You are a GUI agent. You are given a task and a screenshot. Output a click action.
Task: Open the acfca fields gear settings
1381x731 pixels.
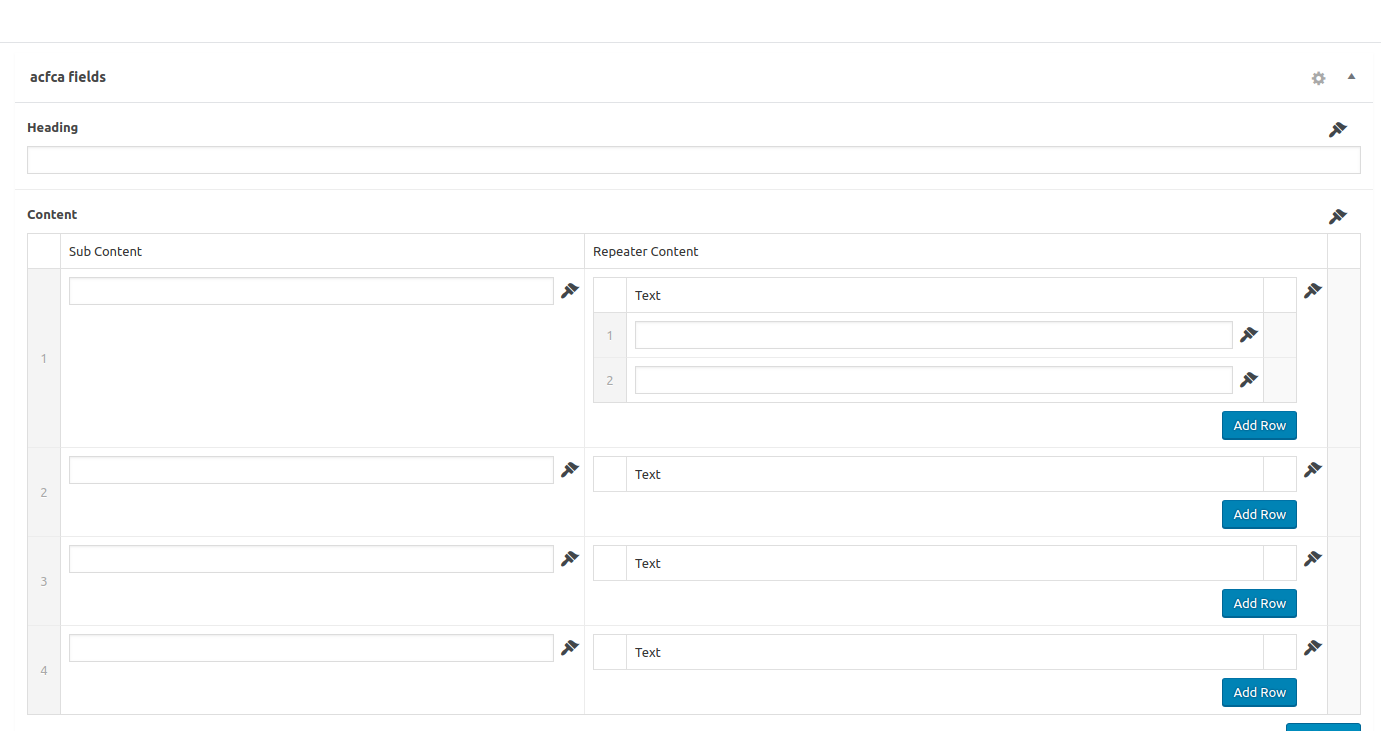pyautogui.click(x=1319, y=78)
